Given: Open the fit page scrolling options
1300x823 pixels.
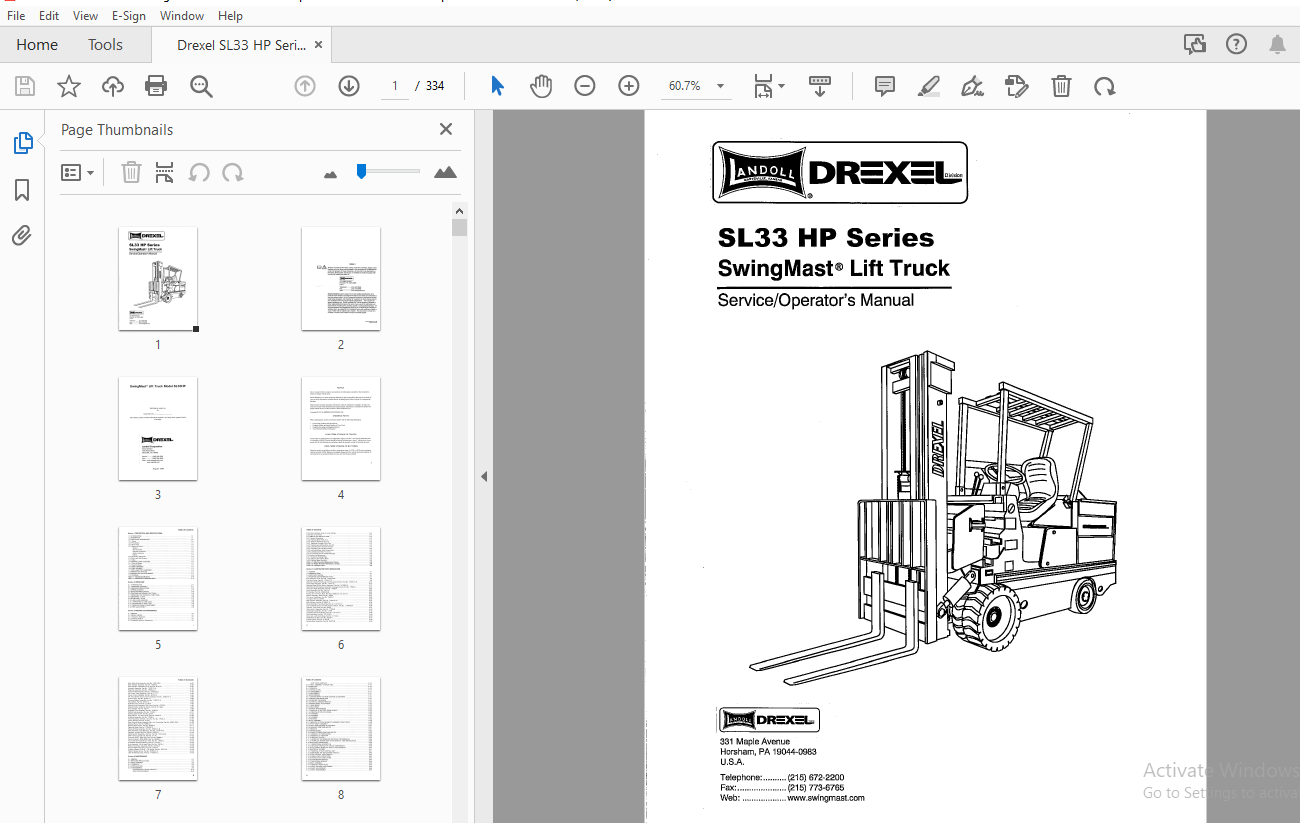Looking at the screenshot, I should (768, 86).
